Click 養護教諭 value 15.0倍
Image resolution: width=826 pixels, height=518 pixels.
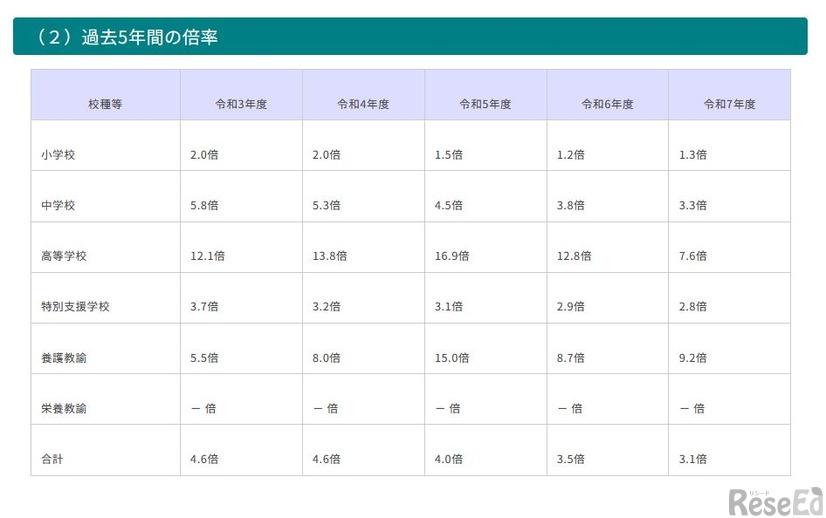[x=452, y=358]
